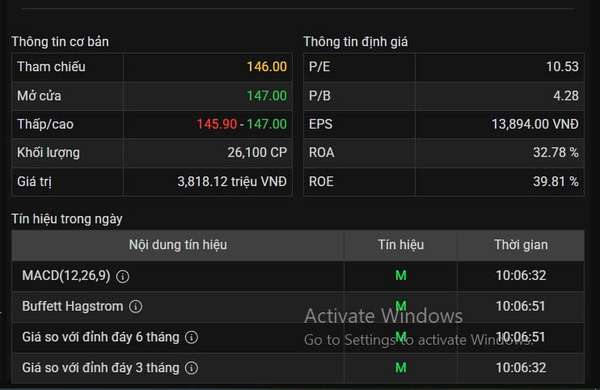The width and height of the screenshot is (600, 390).
Task: Open info icon for 3 tháng signal
Action: coord(191,368)
